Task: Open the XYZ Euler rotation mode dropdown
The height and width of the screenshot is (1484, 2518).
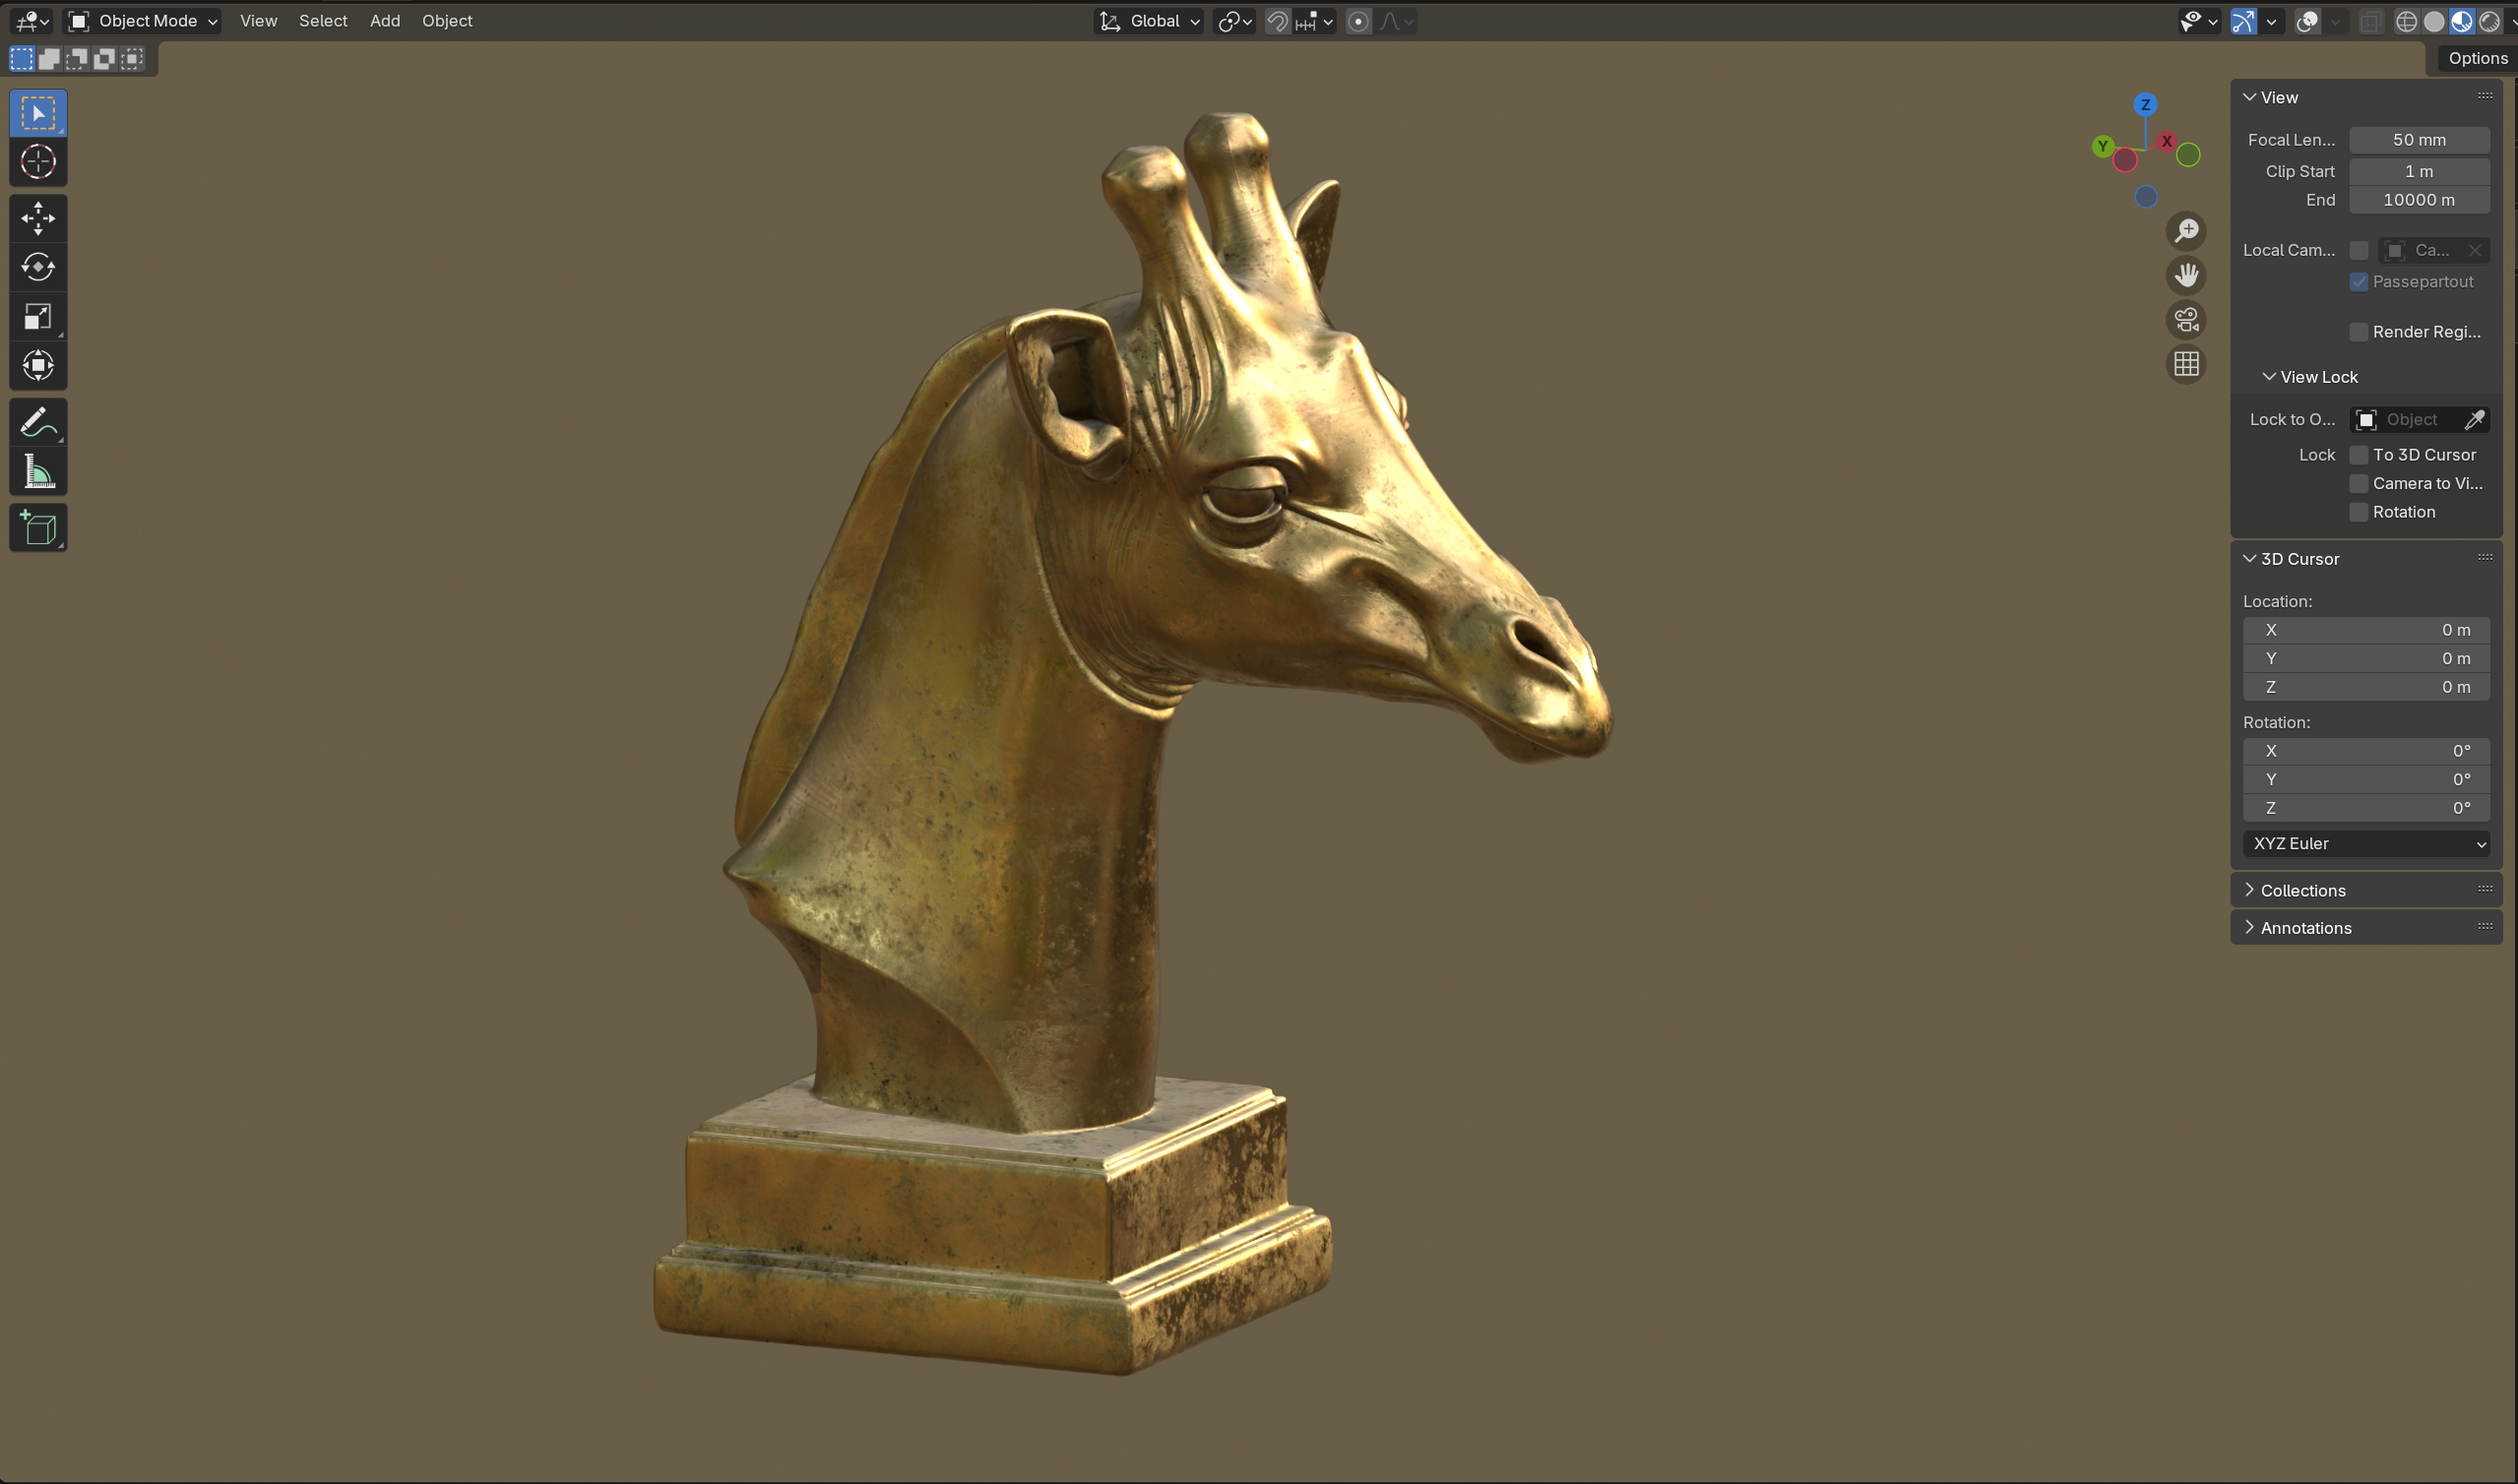Action: pos(2365,844)
